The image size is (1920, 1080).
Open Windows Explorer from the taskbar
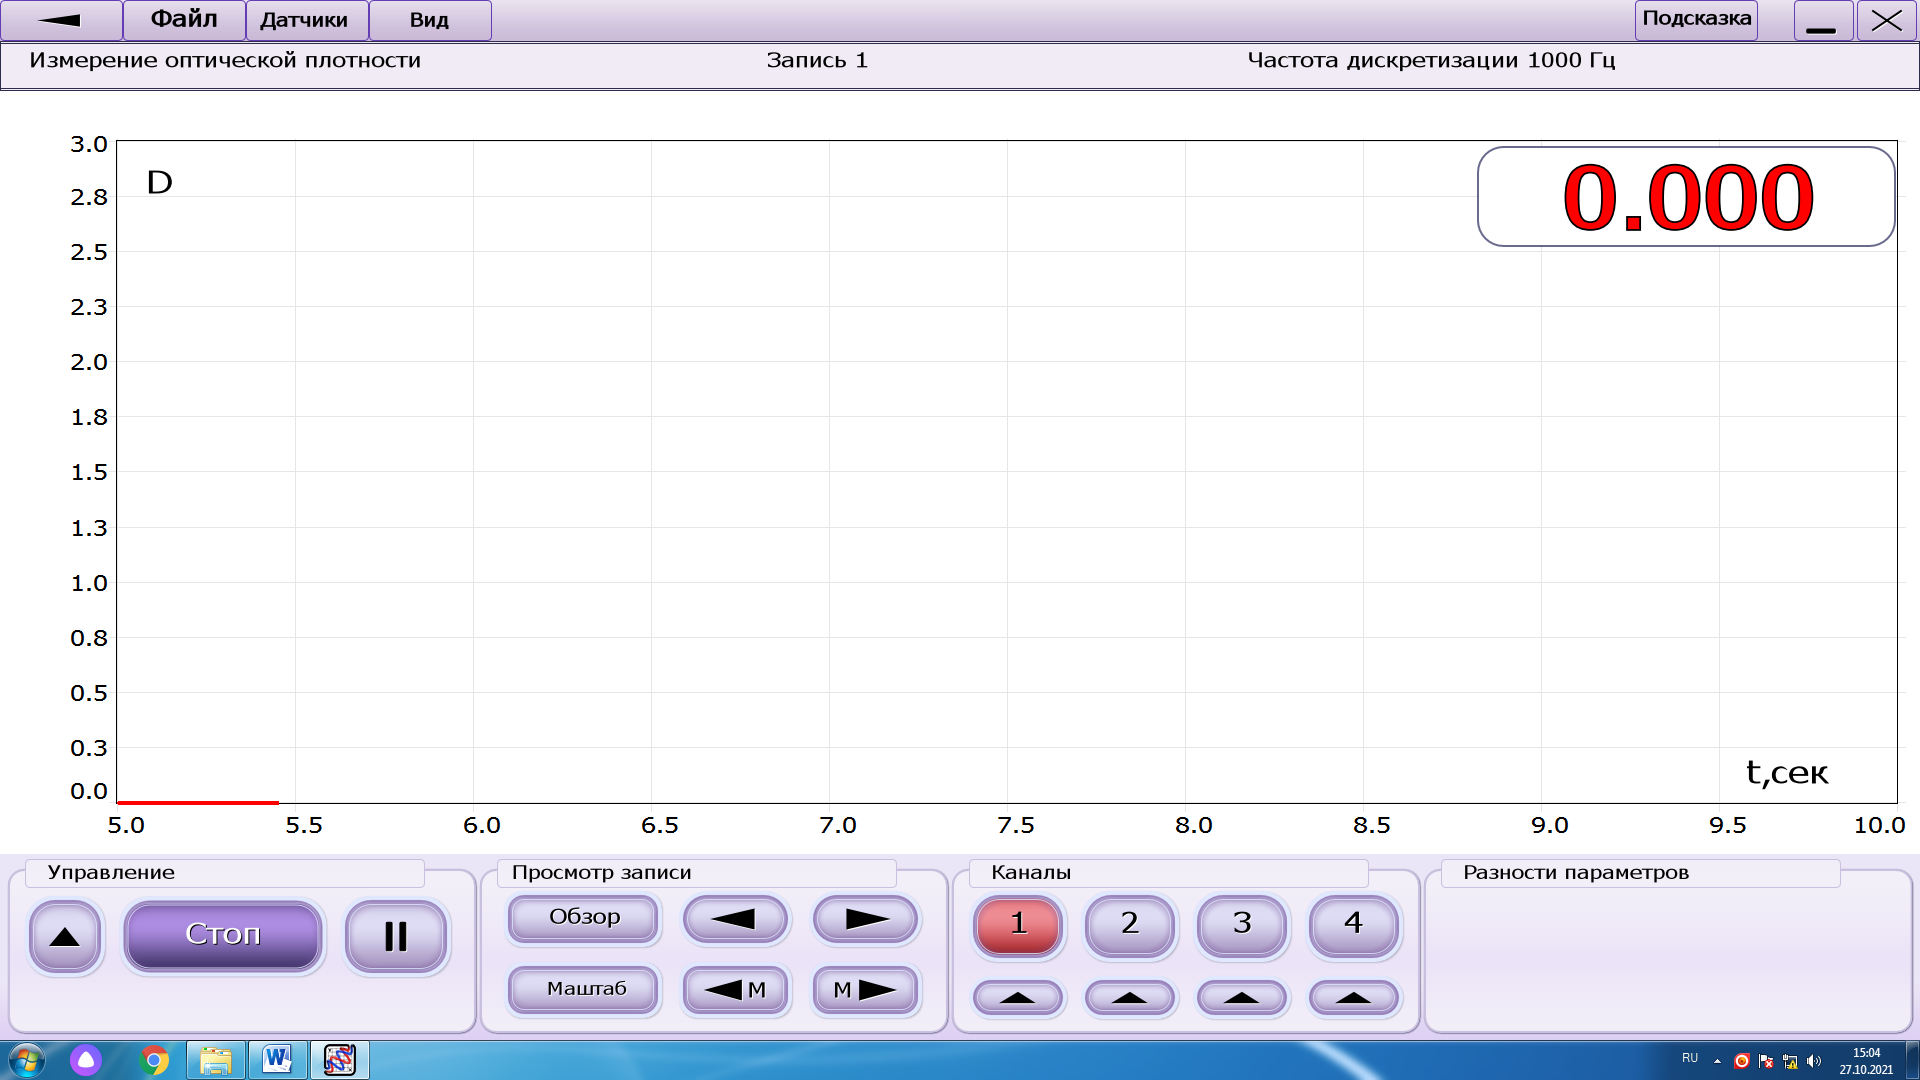pyautogui.click(x=216, y=1060)
